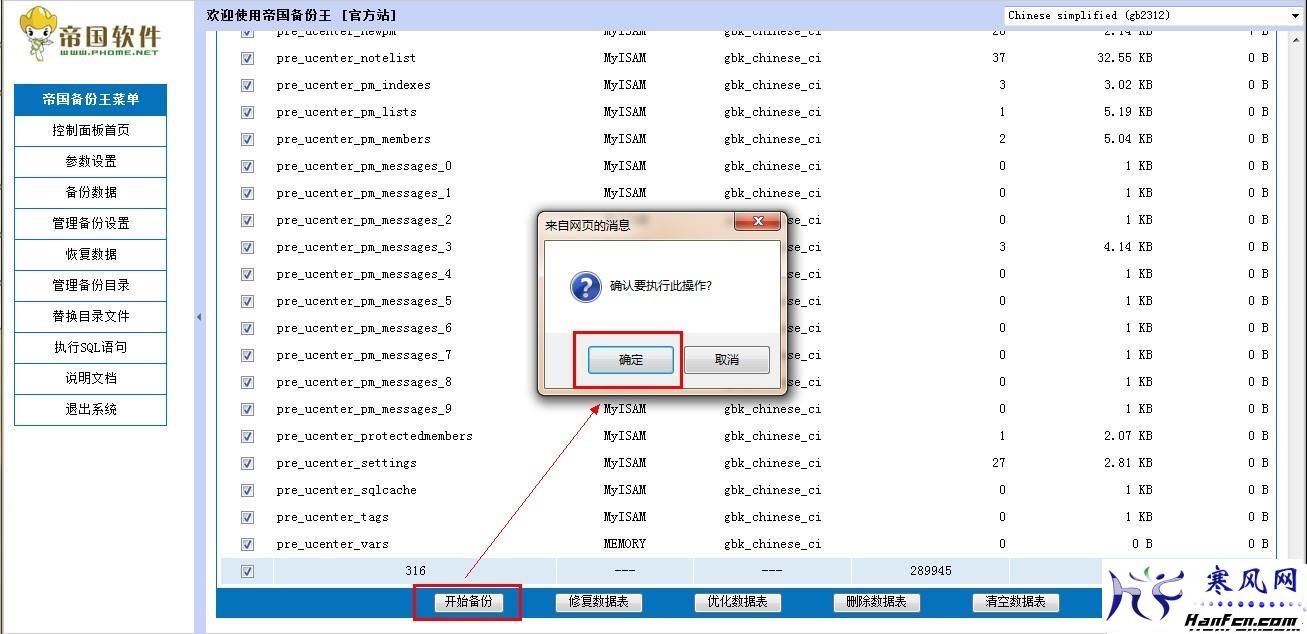Click 开始备份 button
This screenshot has height=634, width=1307.
pos(468,602)
